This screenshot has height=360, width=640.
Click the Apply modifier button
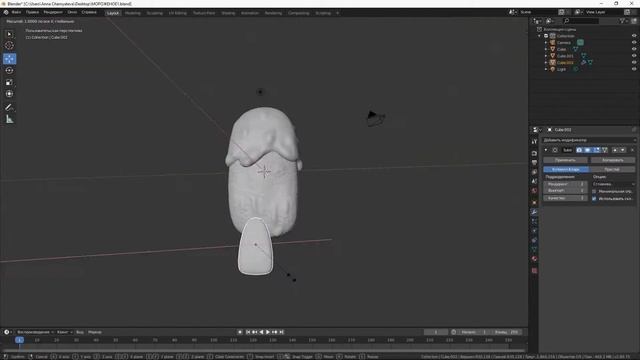point(565,160)
